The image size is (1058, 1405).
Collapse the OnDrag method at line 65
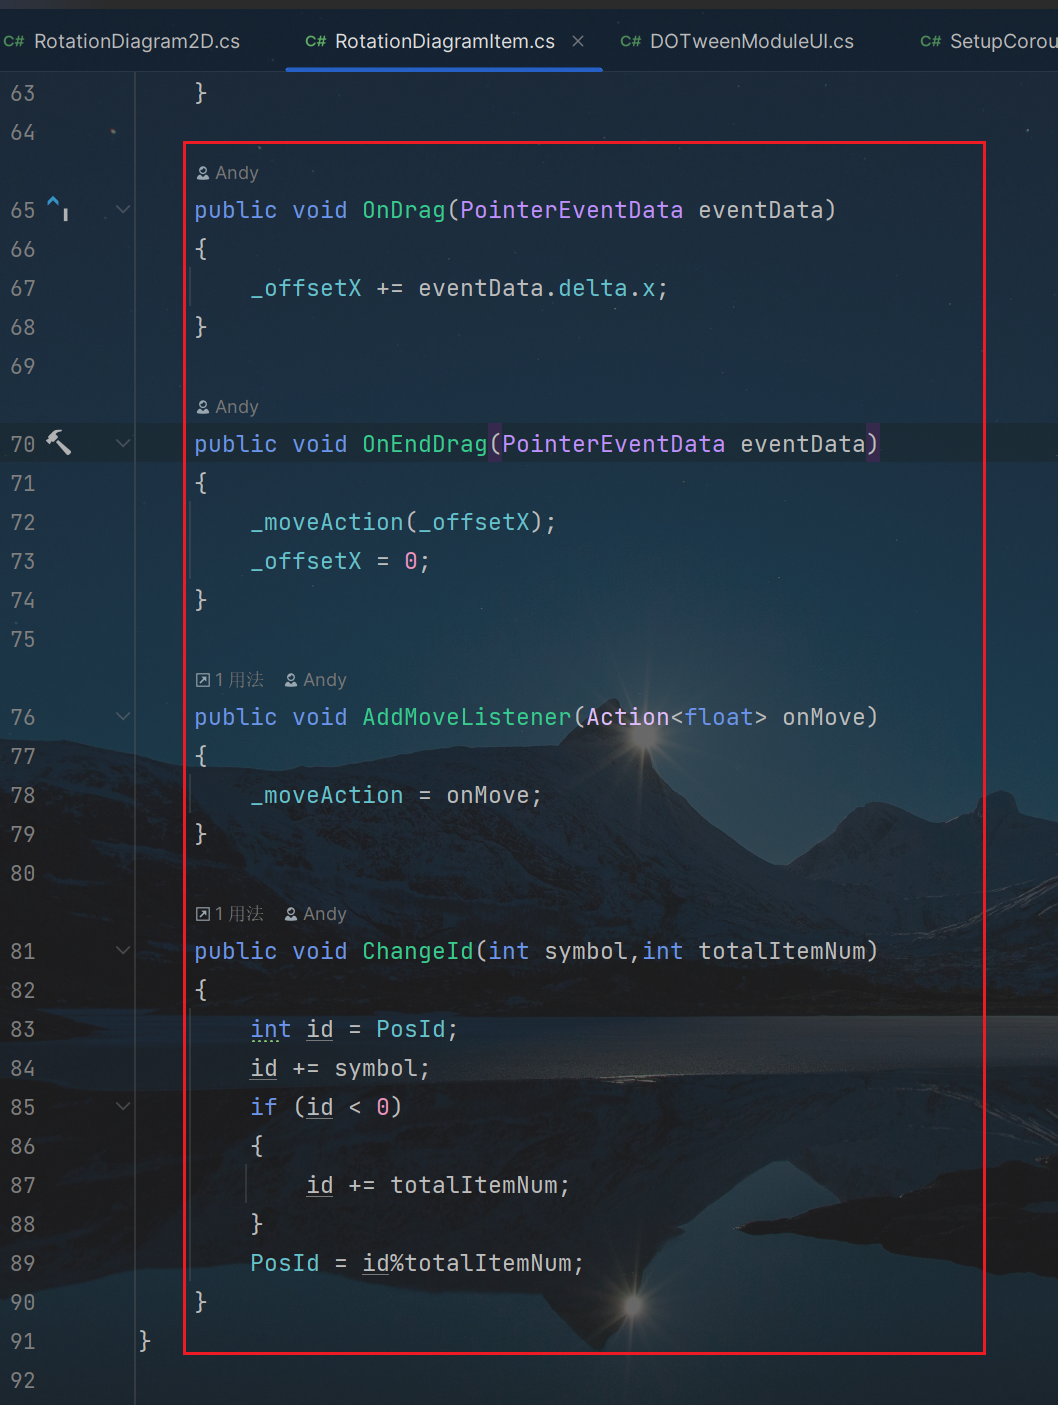coord(123,209)
